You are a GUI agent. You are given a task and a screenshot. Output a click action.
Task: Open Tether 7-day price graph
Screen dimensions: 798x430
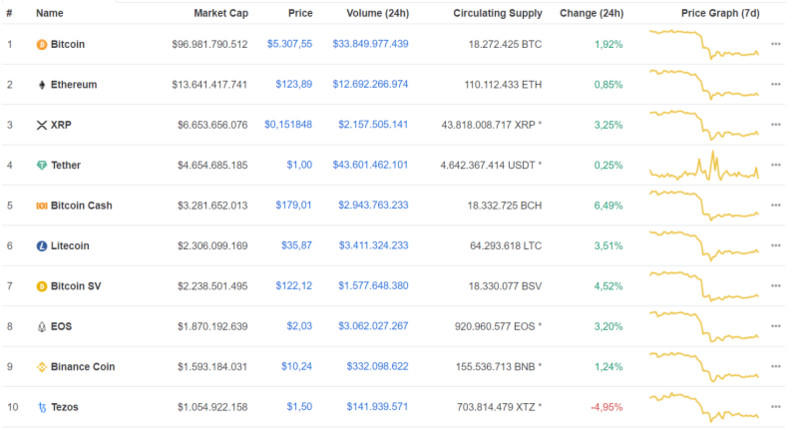[x=704, y=166]
